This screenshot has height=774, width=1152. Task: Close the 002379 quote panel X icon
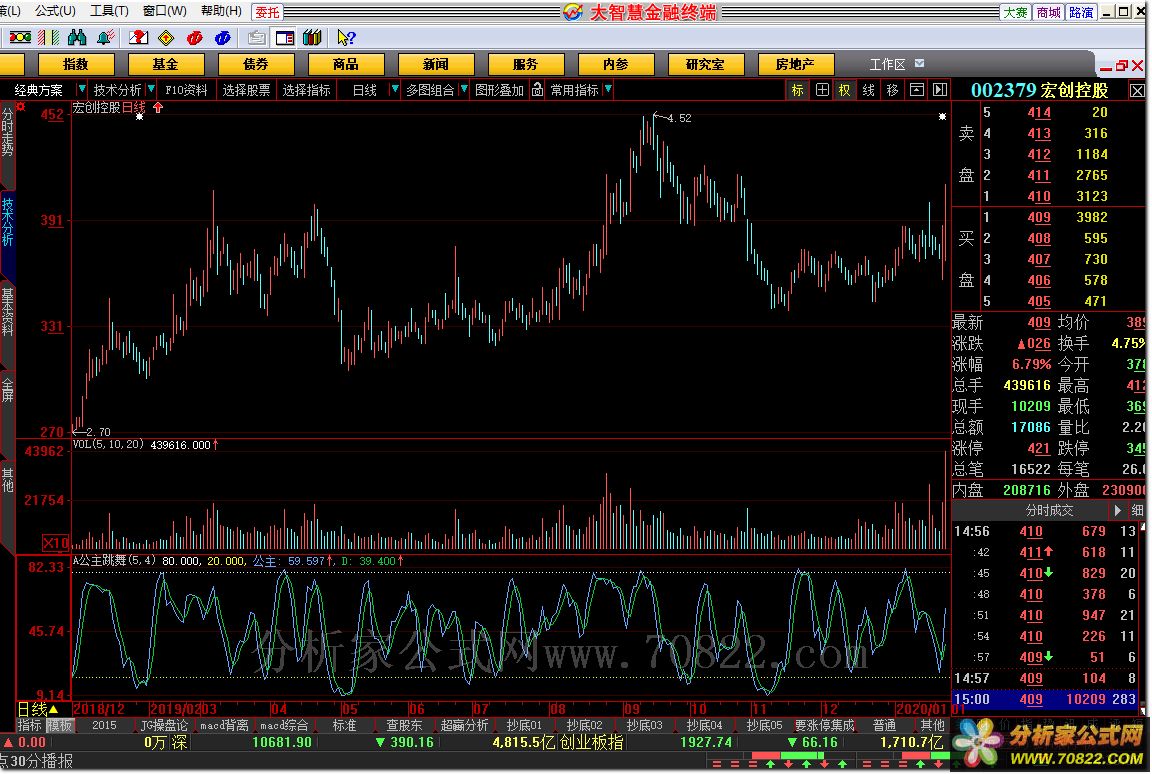[1137, 90]
